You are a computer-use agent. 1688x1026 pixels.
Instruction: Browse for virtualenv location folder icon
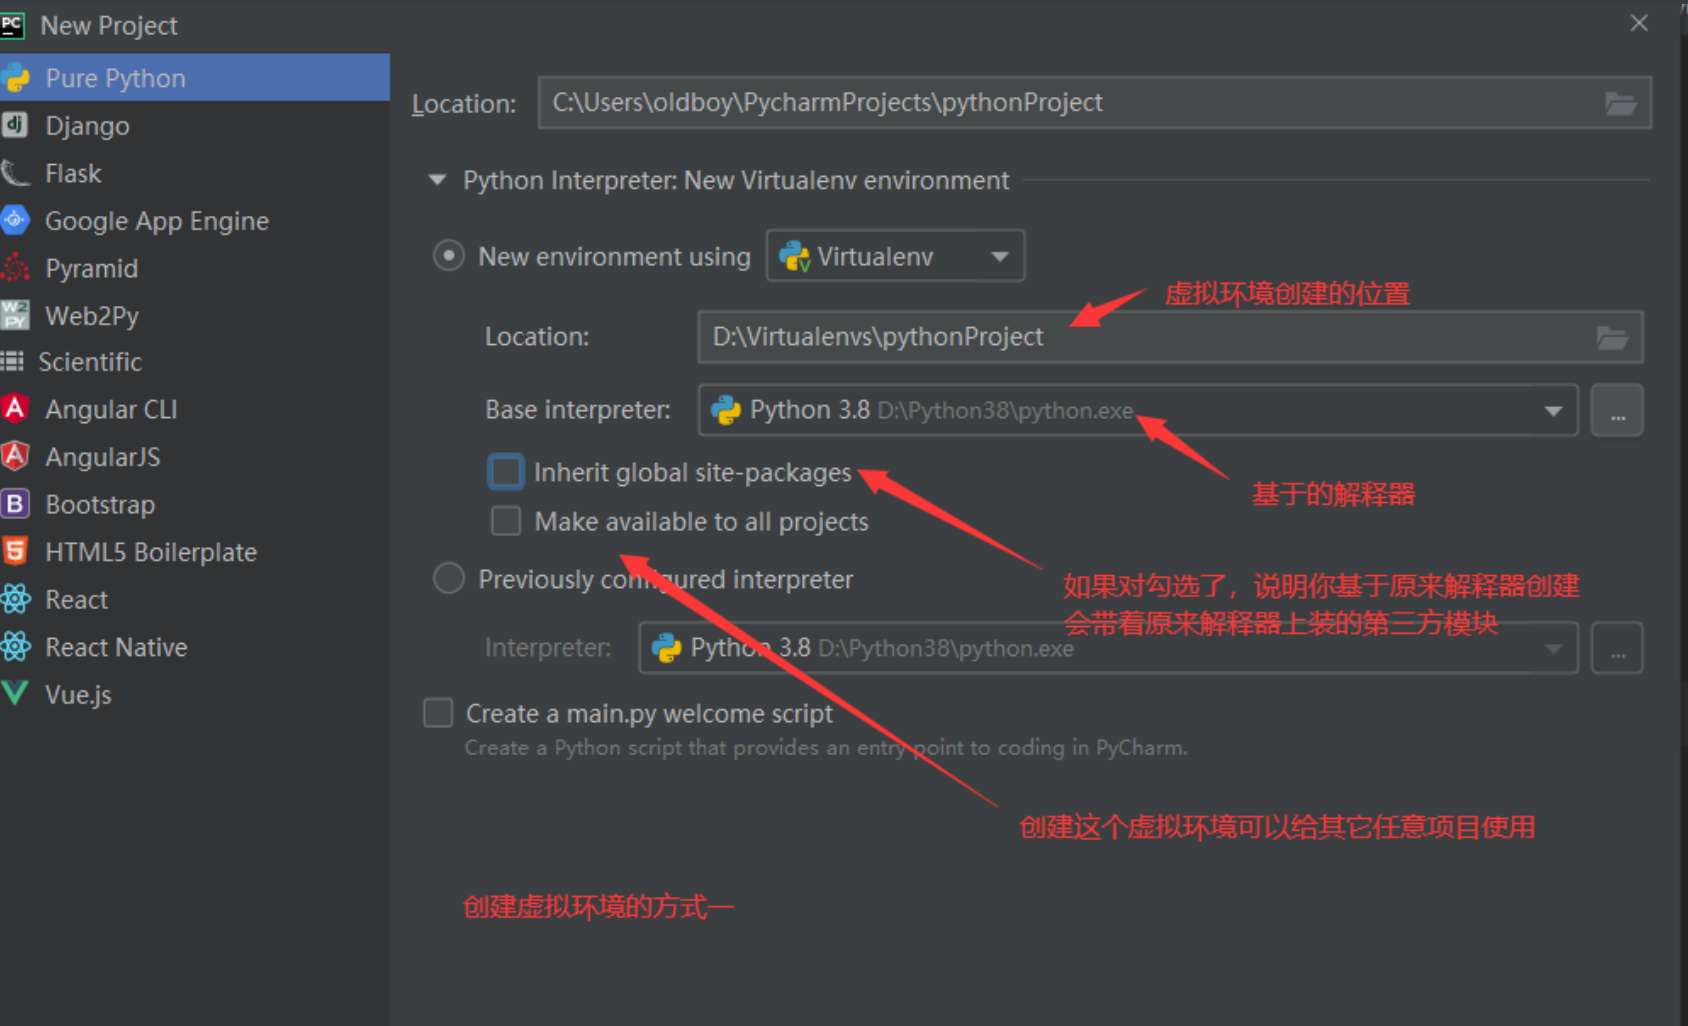[x=1612, y=338]
